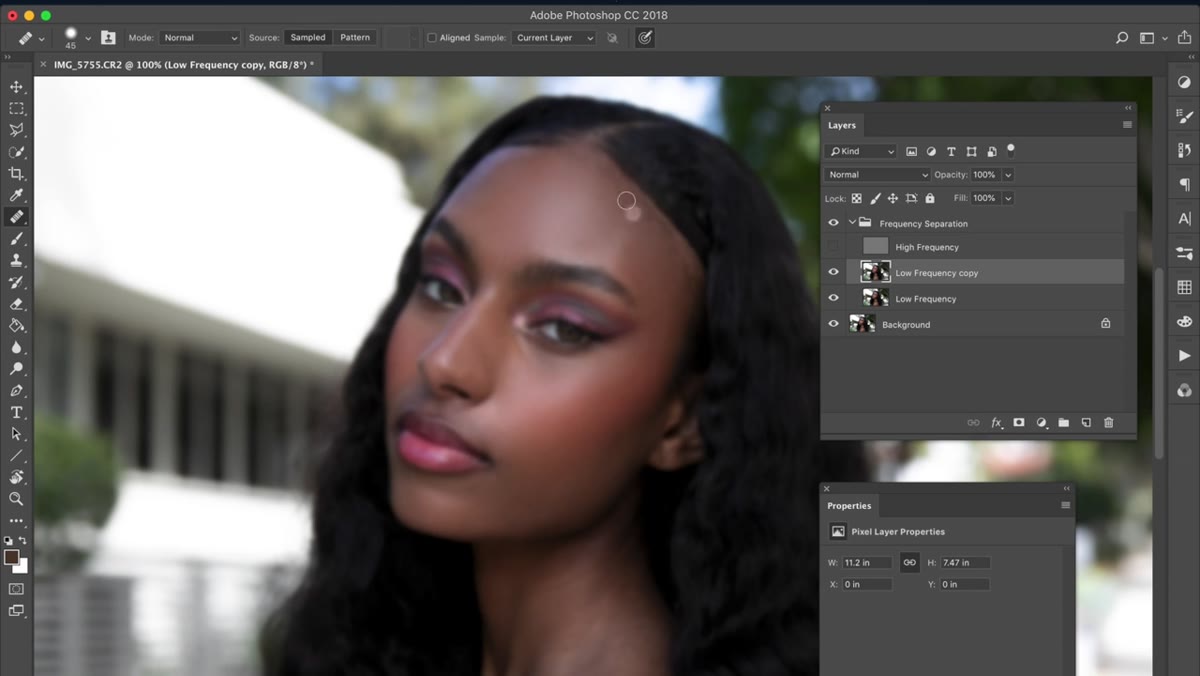Toggle layer filtering on or off
The width and height of the screenshot is (1200, 676).
pyautogui.click(x=1011, y=150)
